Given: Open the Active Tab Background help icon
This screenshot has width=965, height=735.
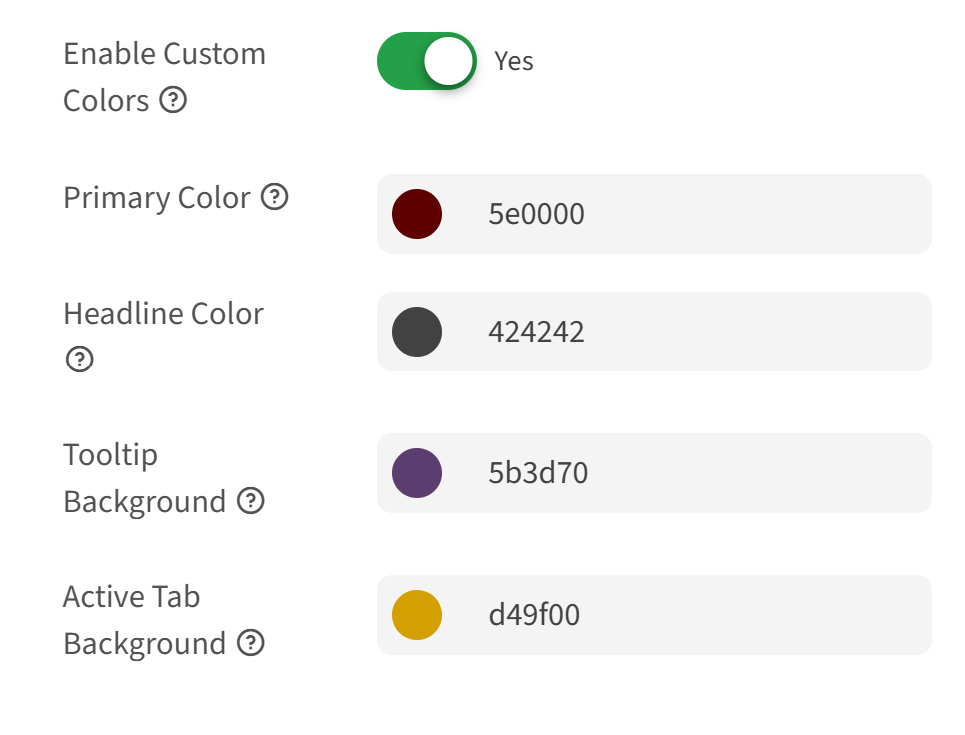Looking at the screenshot, I should click(x=250, y=643).
